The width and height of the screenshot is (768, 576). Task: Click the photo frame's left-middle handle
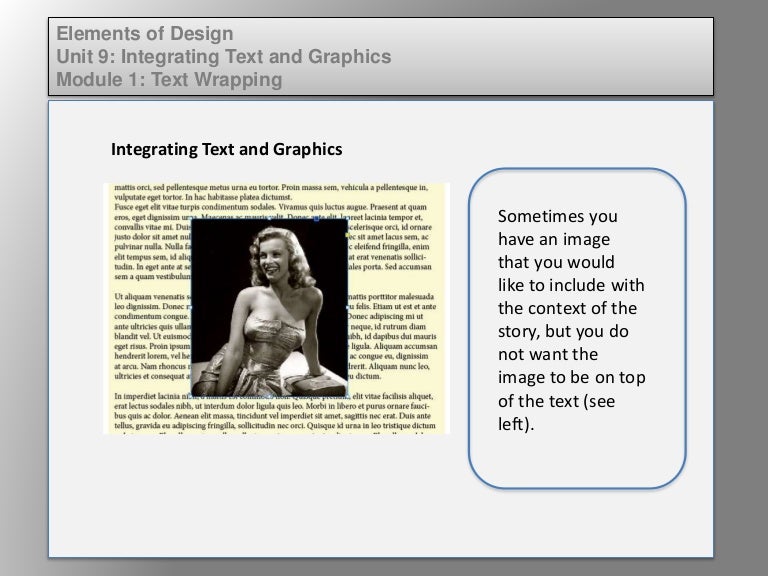tap(191, 306)
